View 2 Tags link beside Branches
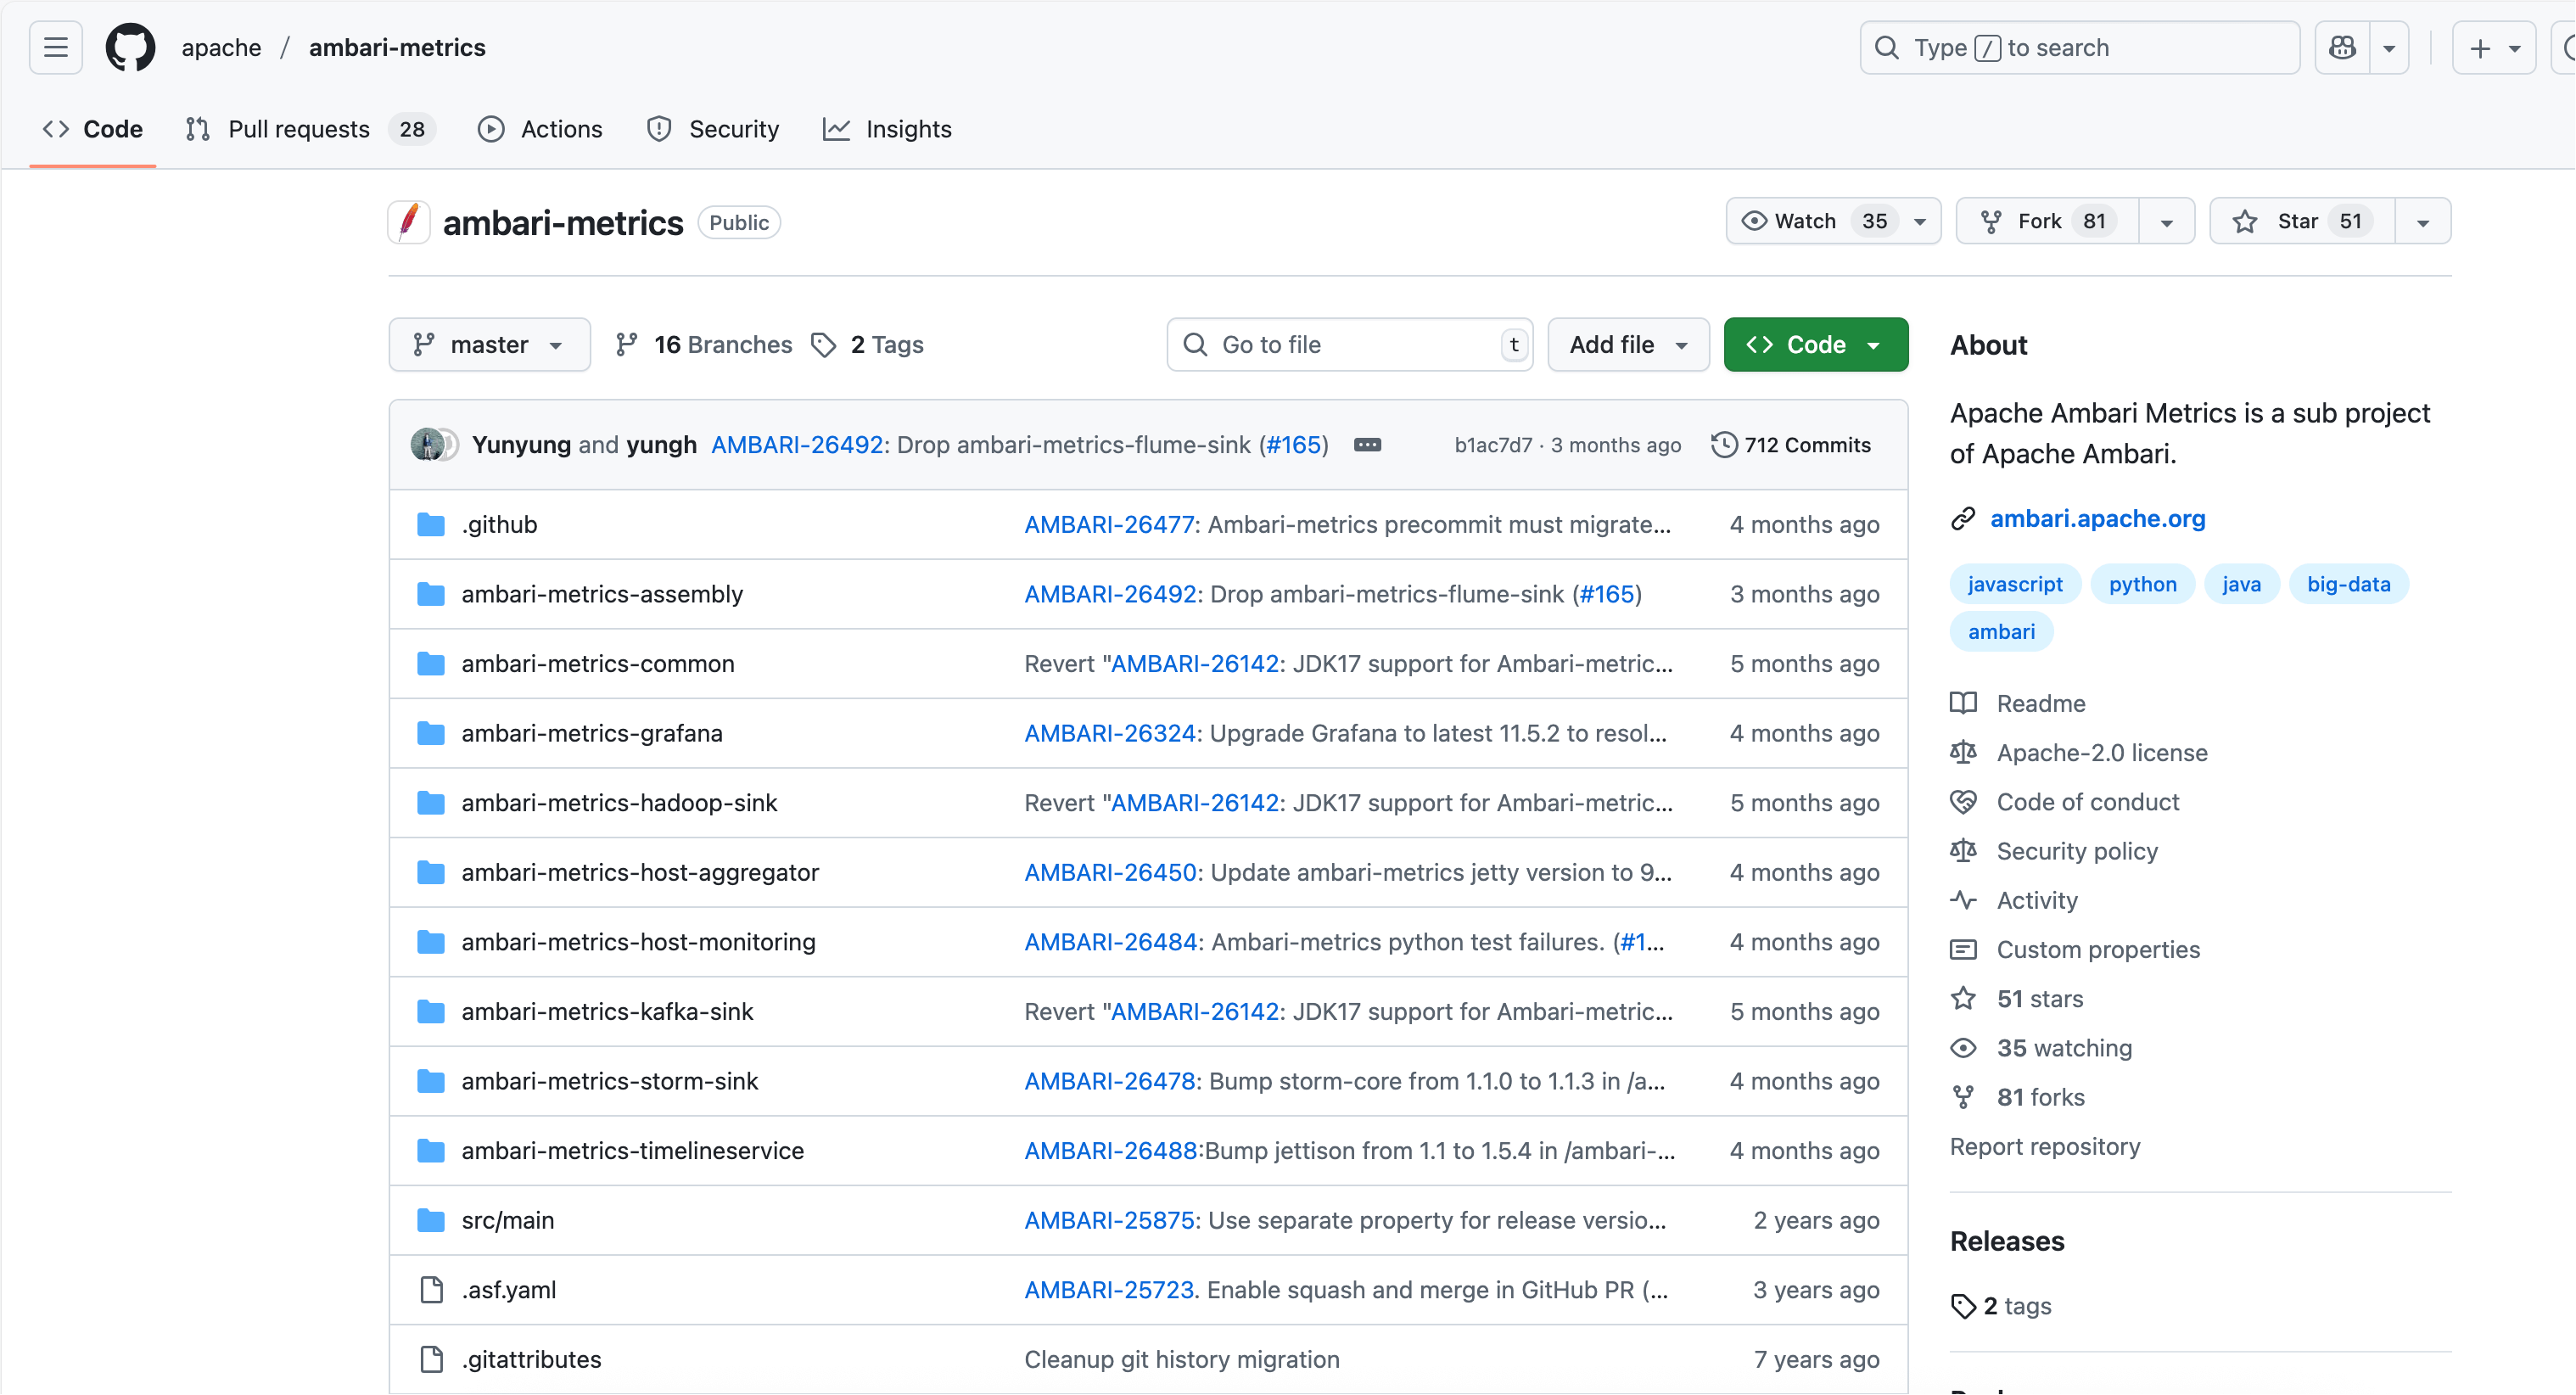This screenshot has width=2576, height=1395. coord(868,344)
